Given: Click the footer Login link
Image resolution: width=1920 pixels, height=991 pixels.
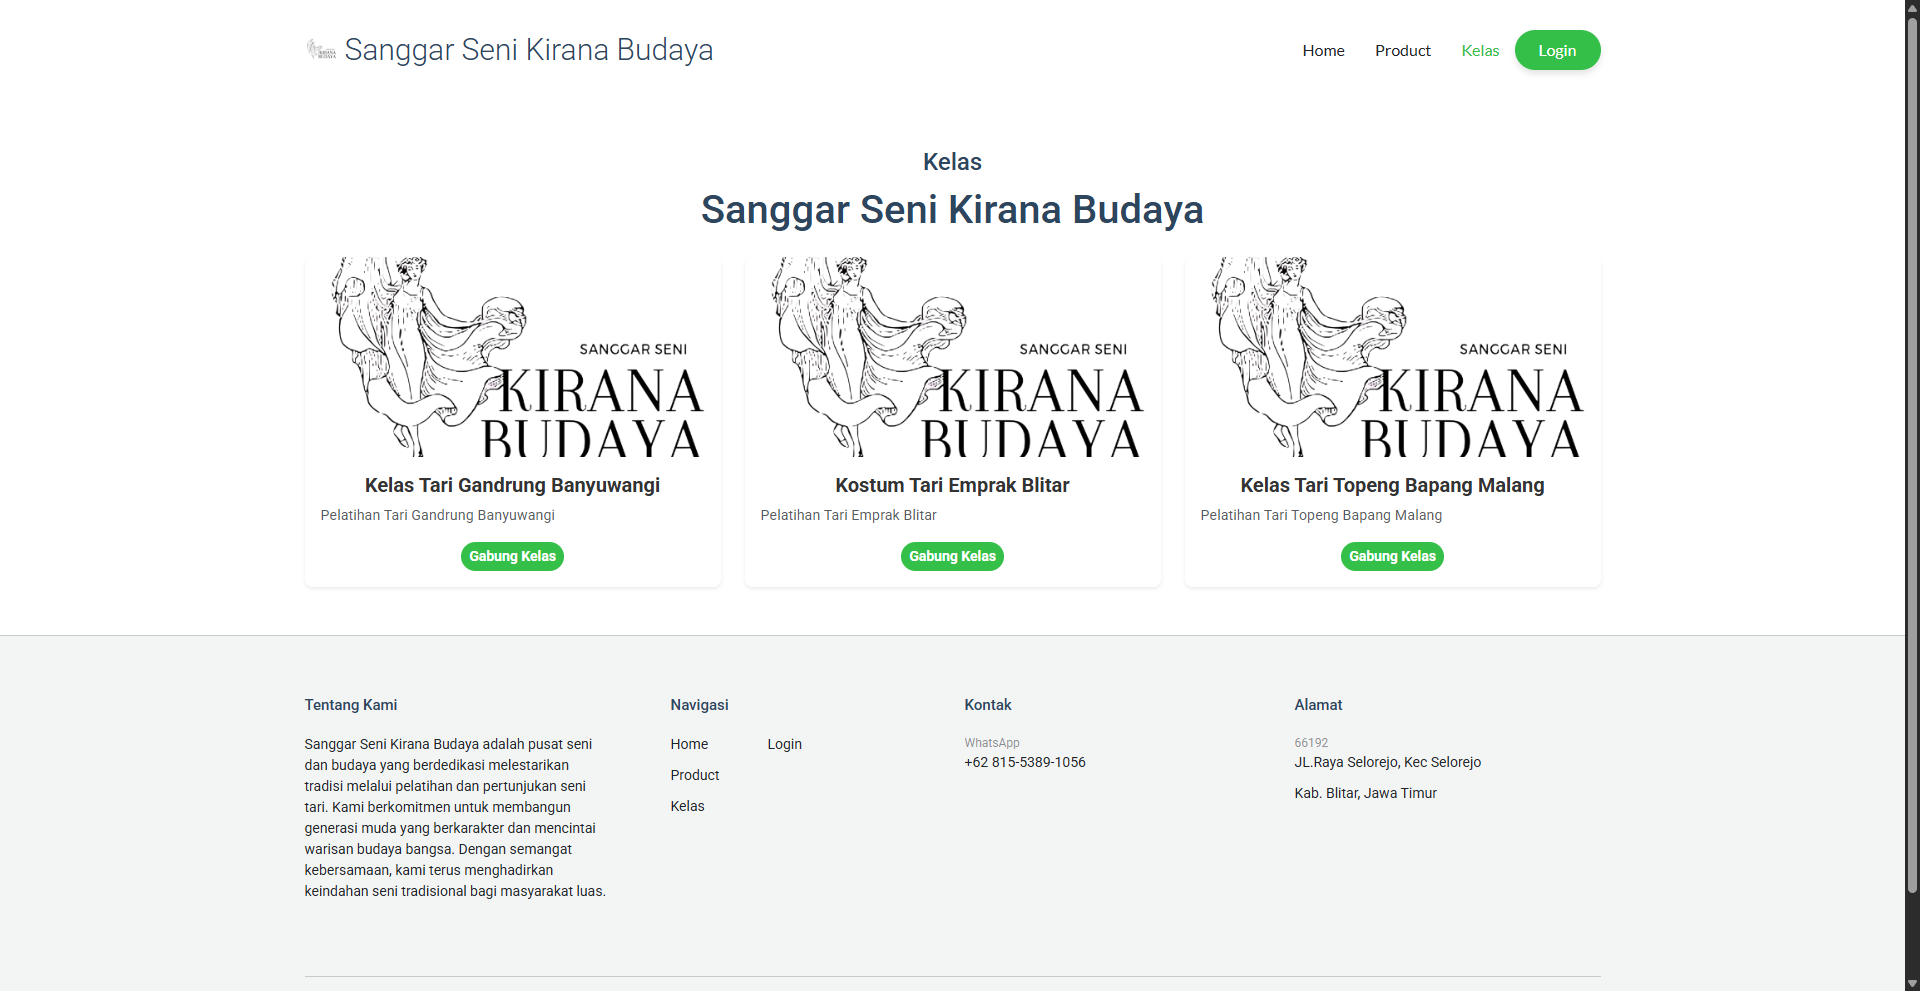Looking at the screenshot, I should click(784, 744).
